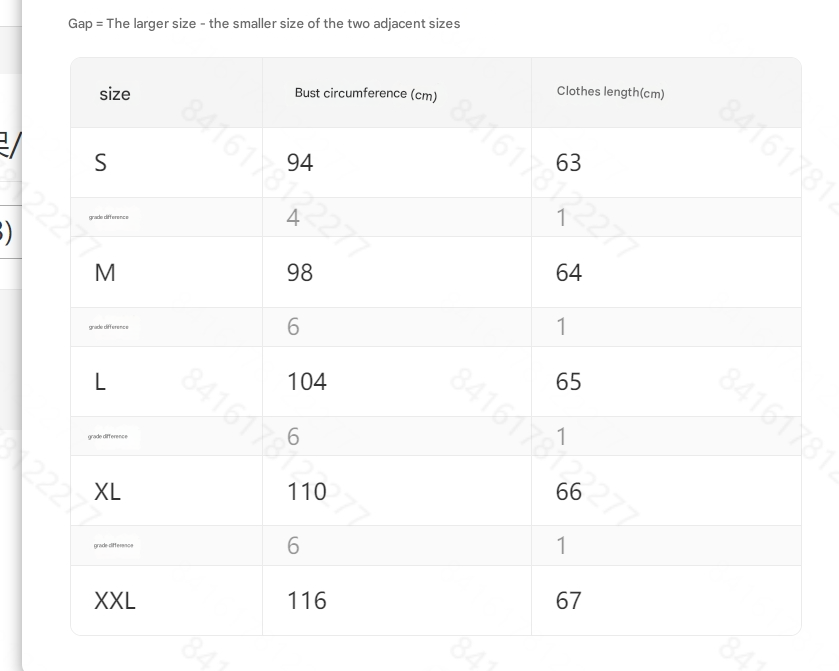The image size is (839, 671).
Task: Click the Clothes length(cm) header
Action: pyautogui.click(x=611, y=93)
